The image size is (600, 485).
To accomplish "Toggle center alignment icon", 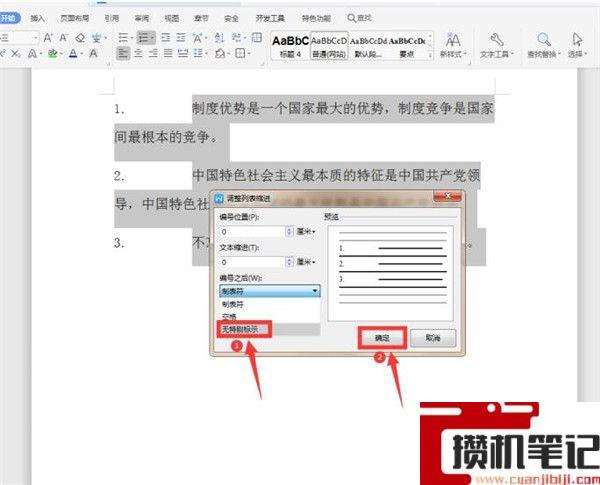I will [138, 53].
